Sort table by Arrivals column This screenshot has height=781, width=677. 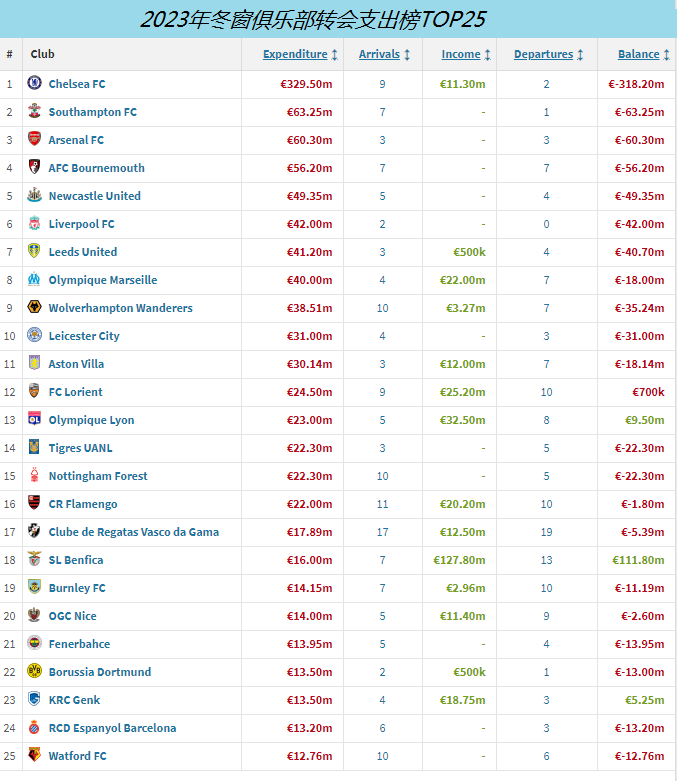(x=379, y=55)
